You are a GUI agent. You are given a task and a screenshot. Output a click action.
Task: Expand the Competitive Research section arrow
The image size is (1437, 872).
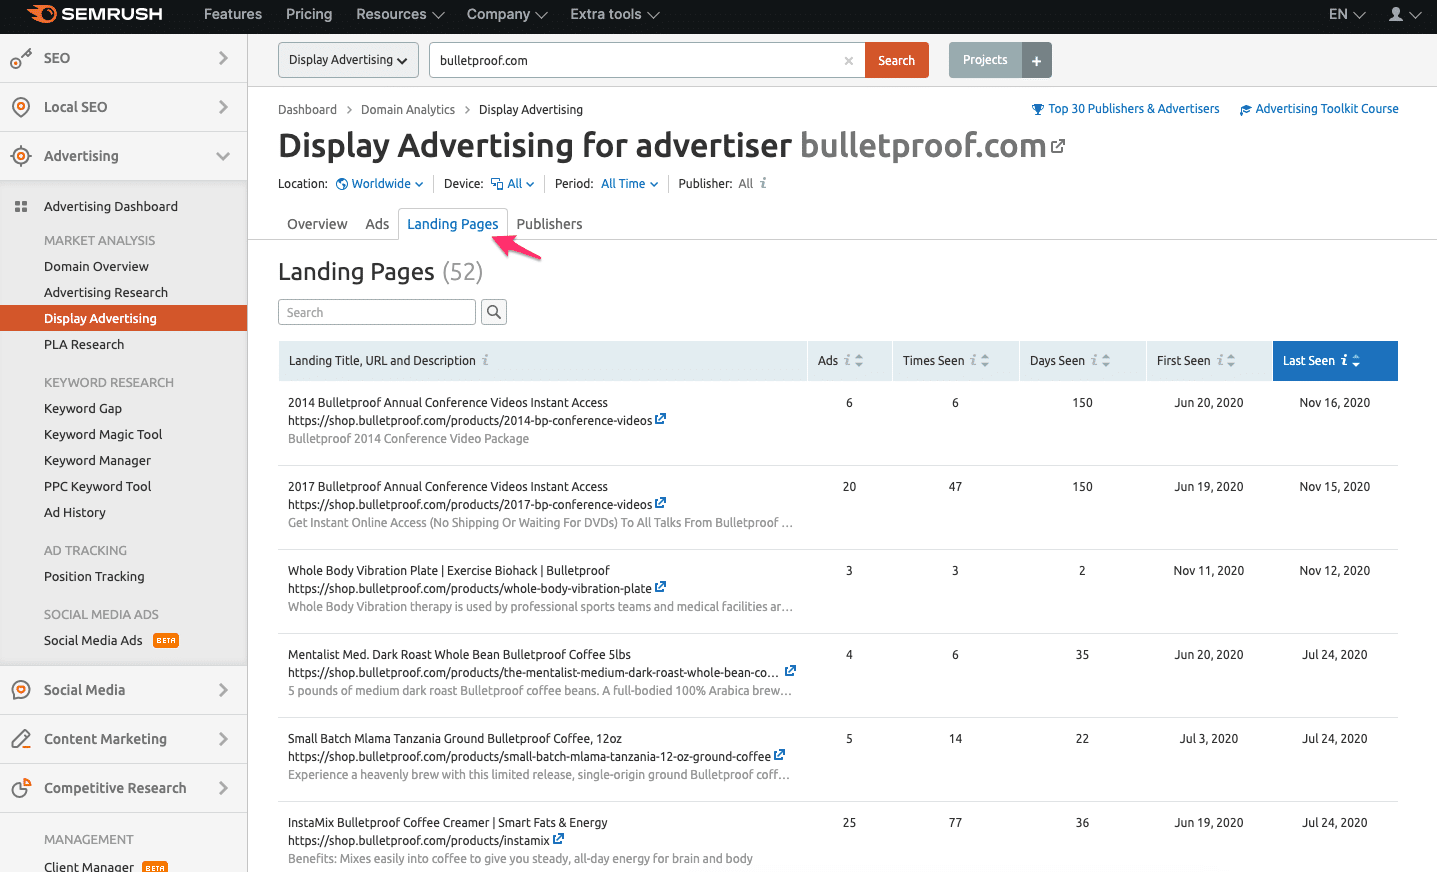[x=223, y=788]
